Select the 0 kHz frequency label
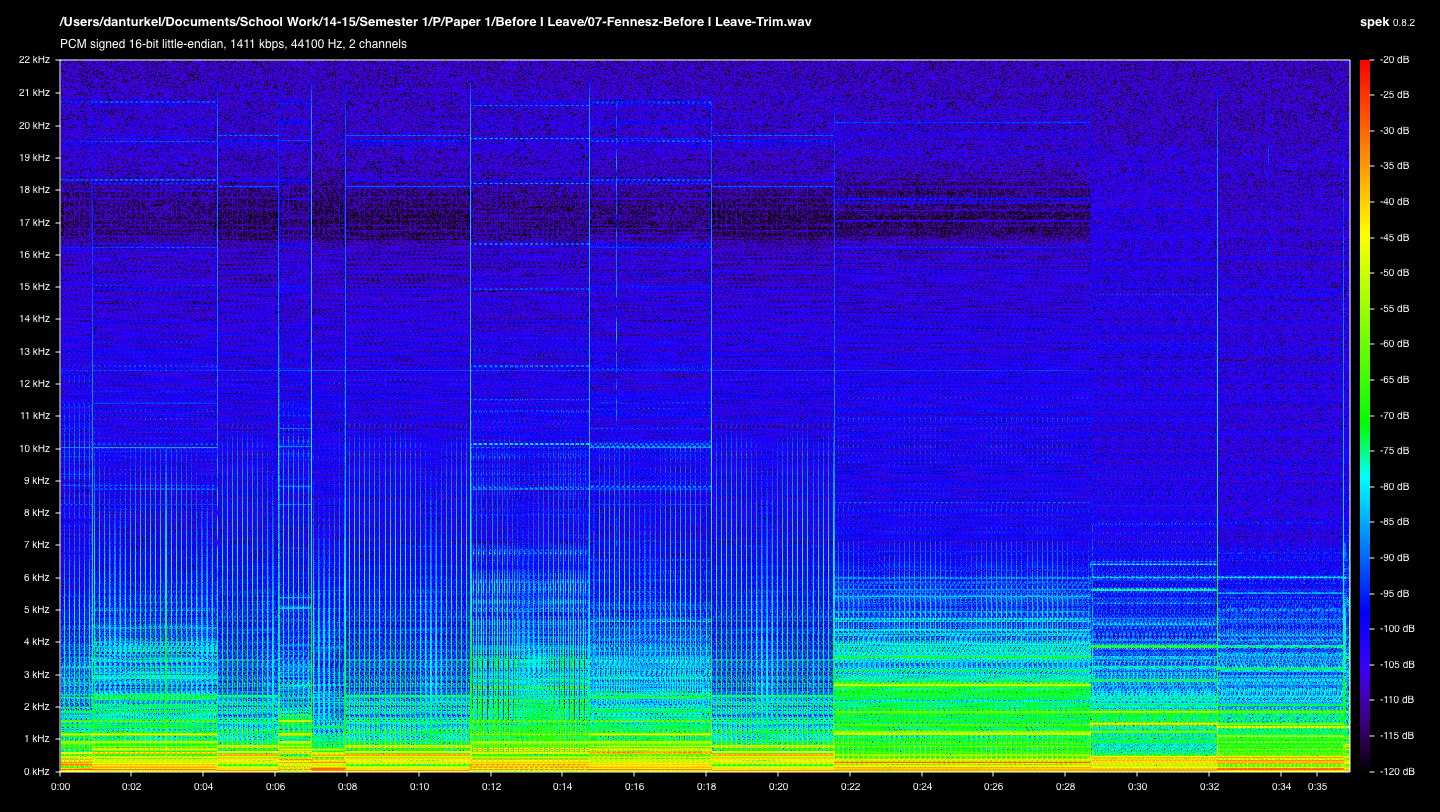Screen dimensions: 1440x812 (36, 771)
